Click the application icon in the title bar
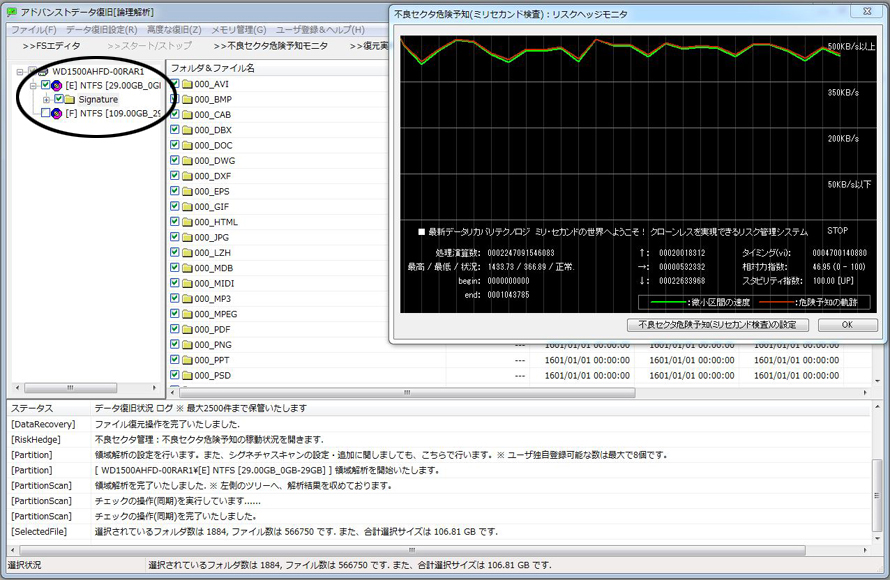Viewport: 890px width, 580px height. coord(11,12)
